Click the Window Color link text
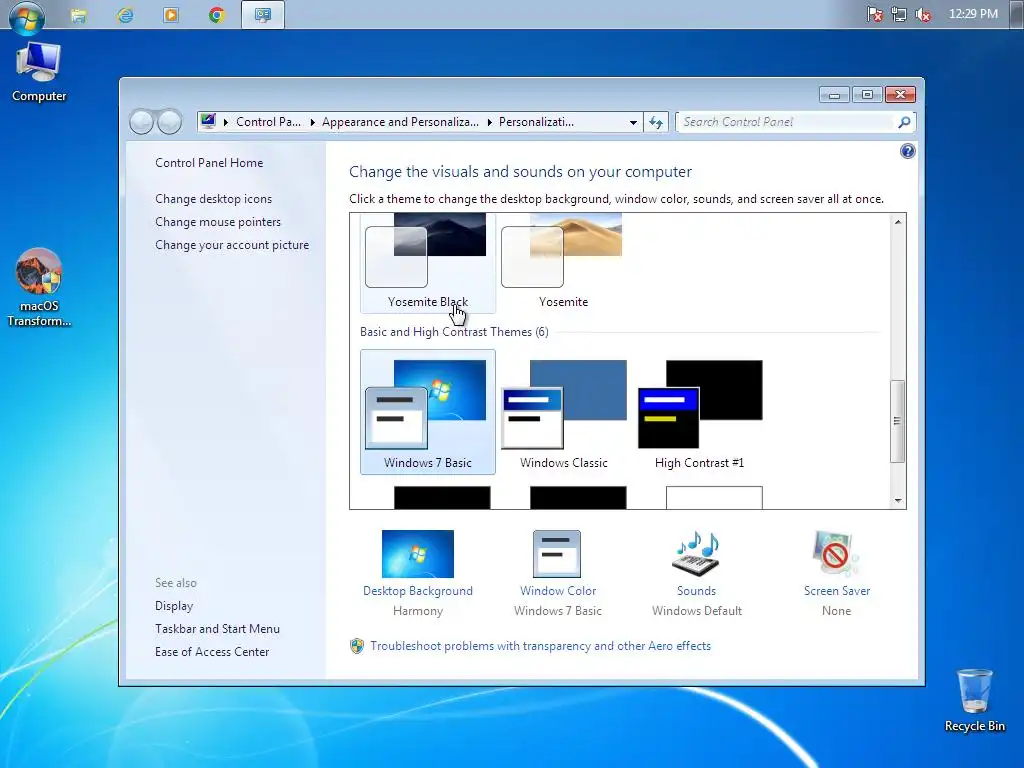Viewport: 1024px width, 768px height. point(558,591)
